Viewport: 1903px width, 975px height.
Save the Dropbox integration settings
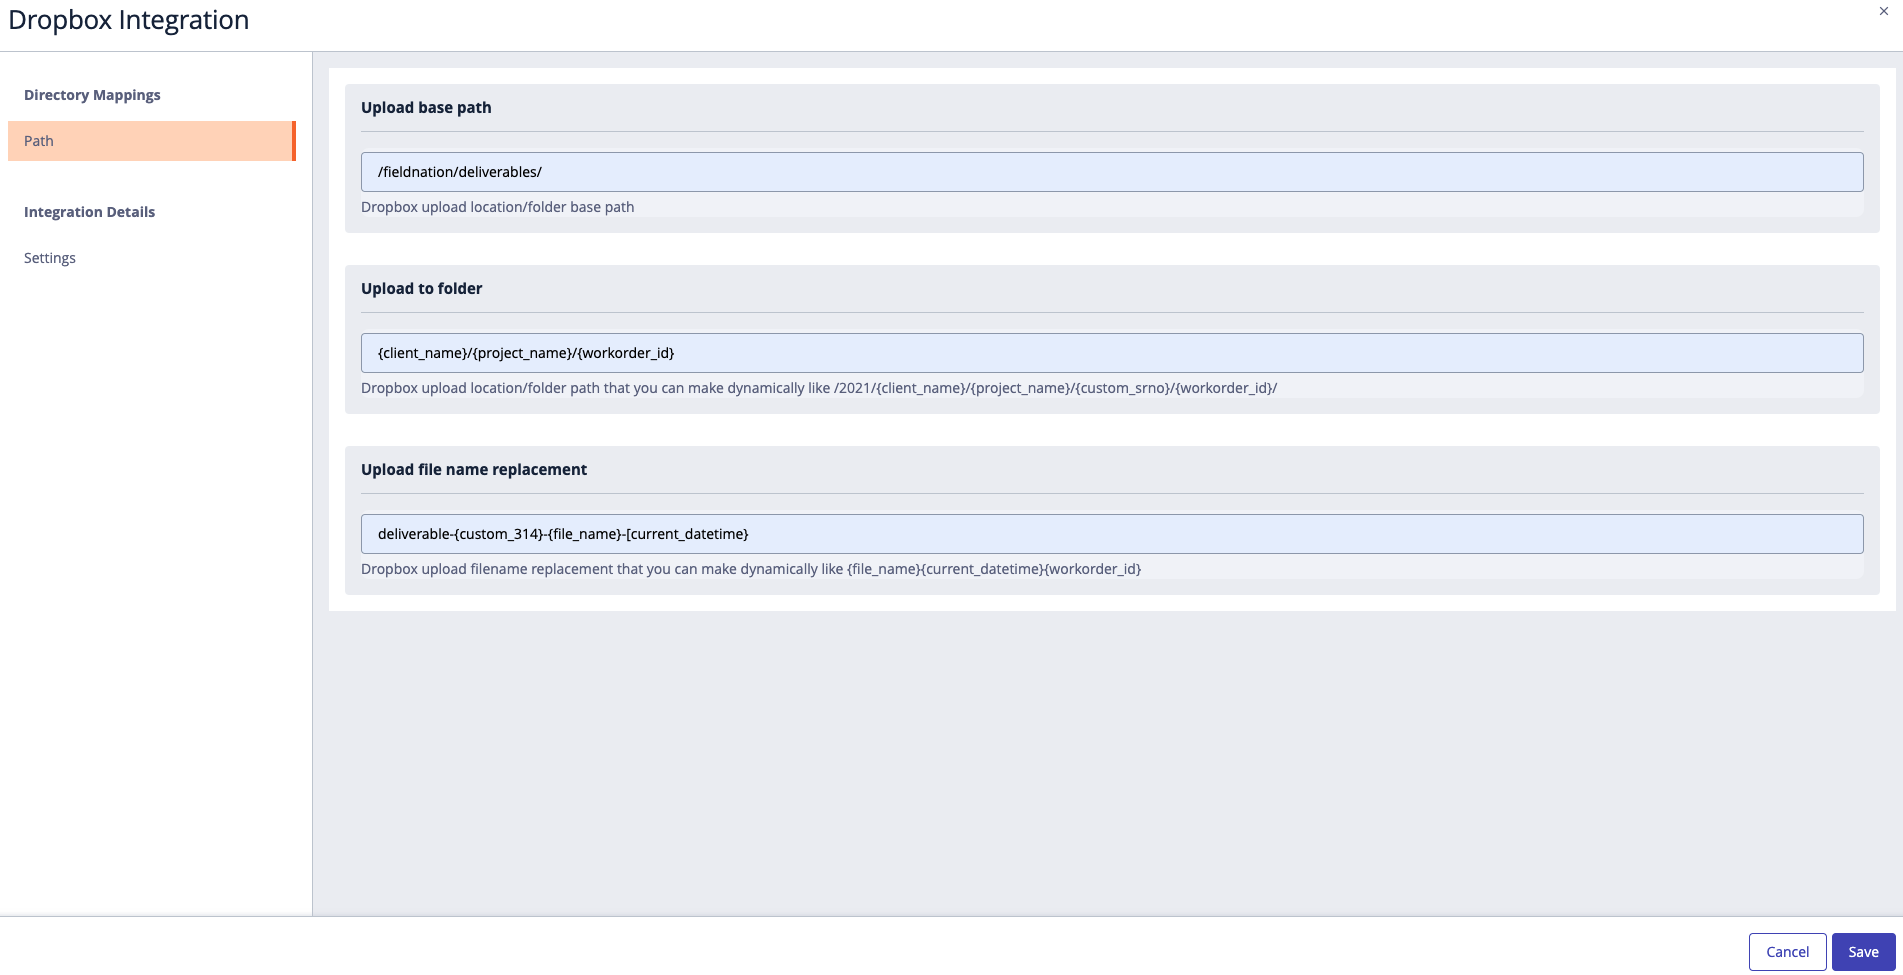pyautogui.click(x=1863, y=952)
